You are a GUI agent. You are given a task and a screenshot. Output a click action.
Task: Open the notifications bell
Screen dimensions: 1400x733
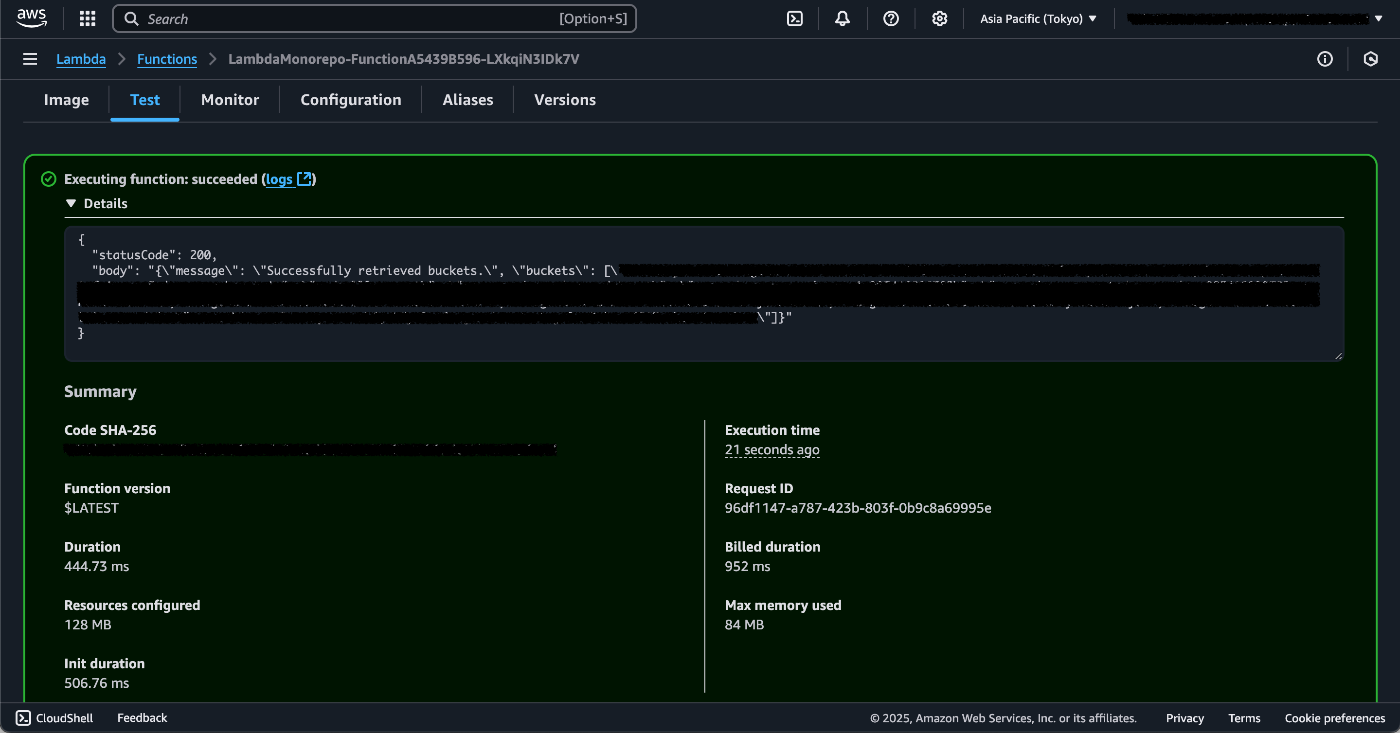(841, 18)
